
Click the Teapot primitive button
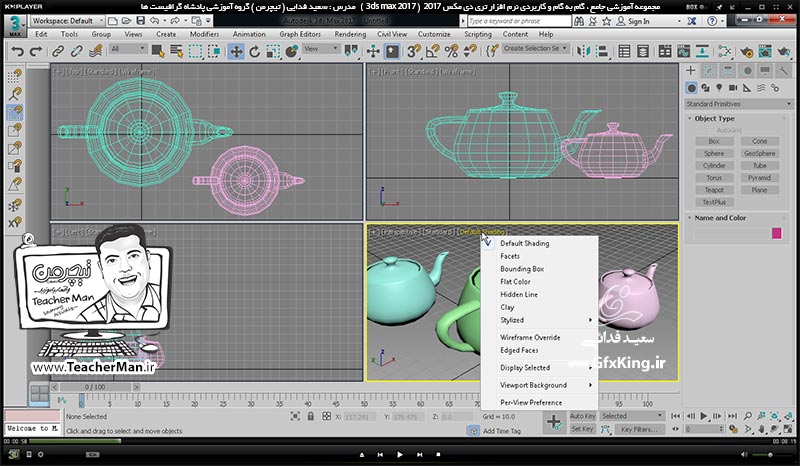coord(714,190)
